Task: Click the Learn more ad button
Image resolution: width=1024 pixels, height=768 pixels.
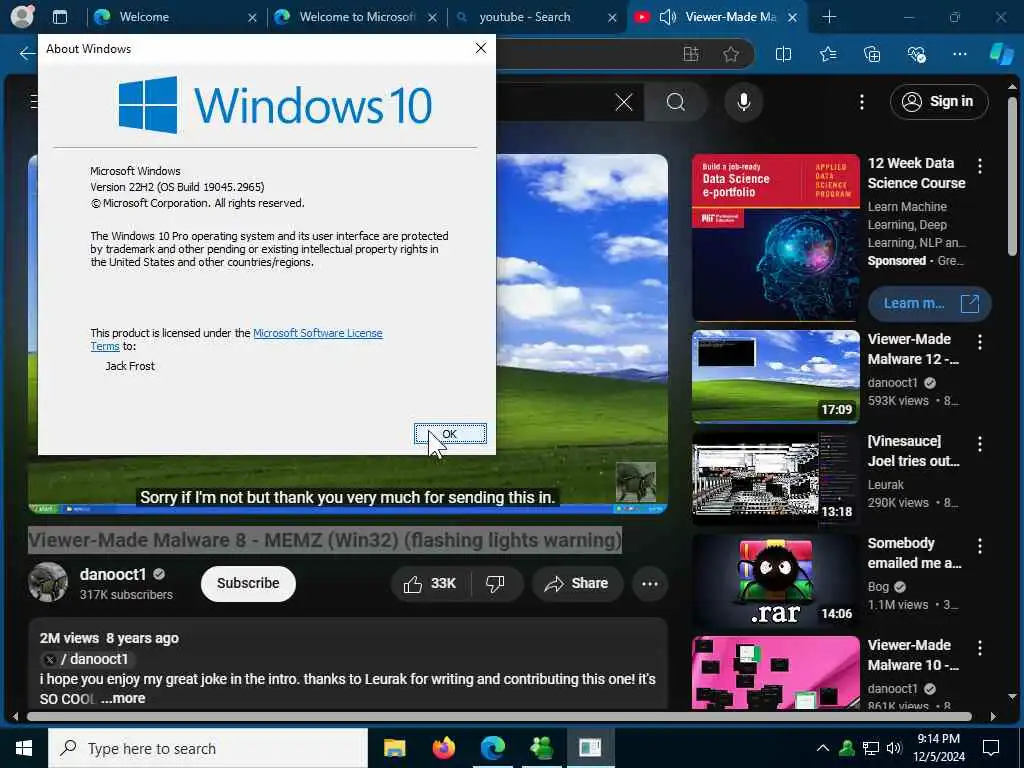Action: click(x=929, y=303)
